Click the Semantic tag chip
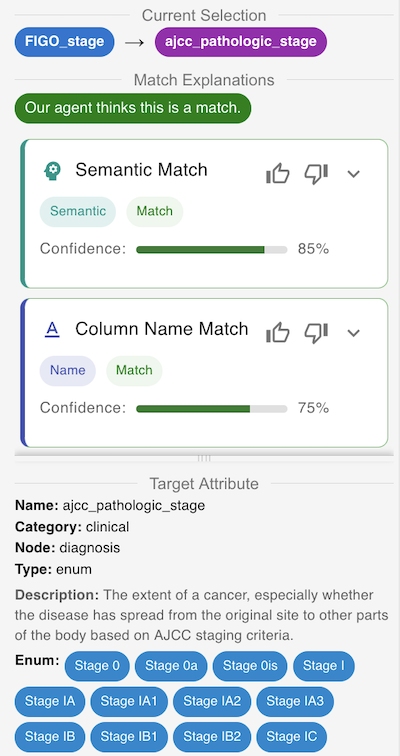 [x=78, y=212]
